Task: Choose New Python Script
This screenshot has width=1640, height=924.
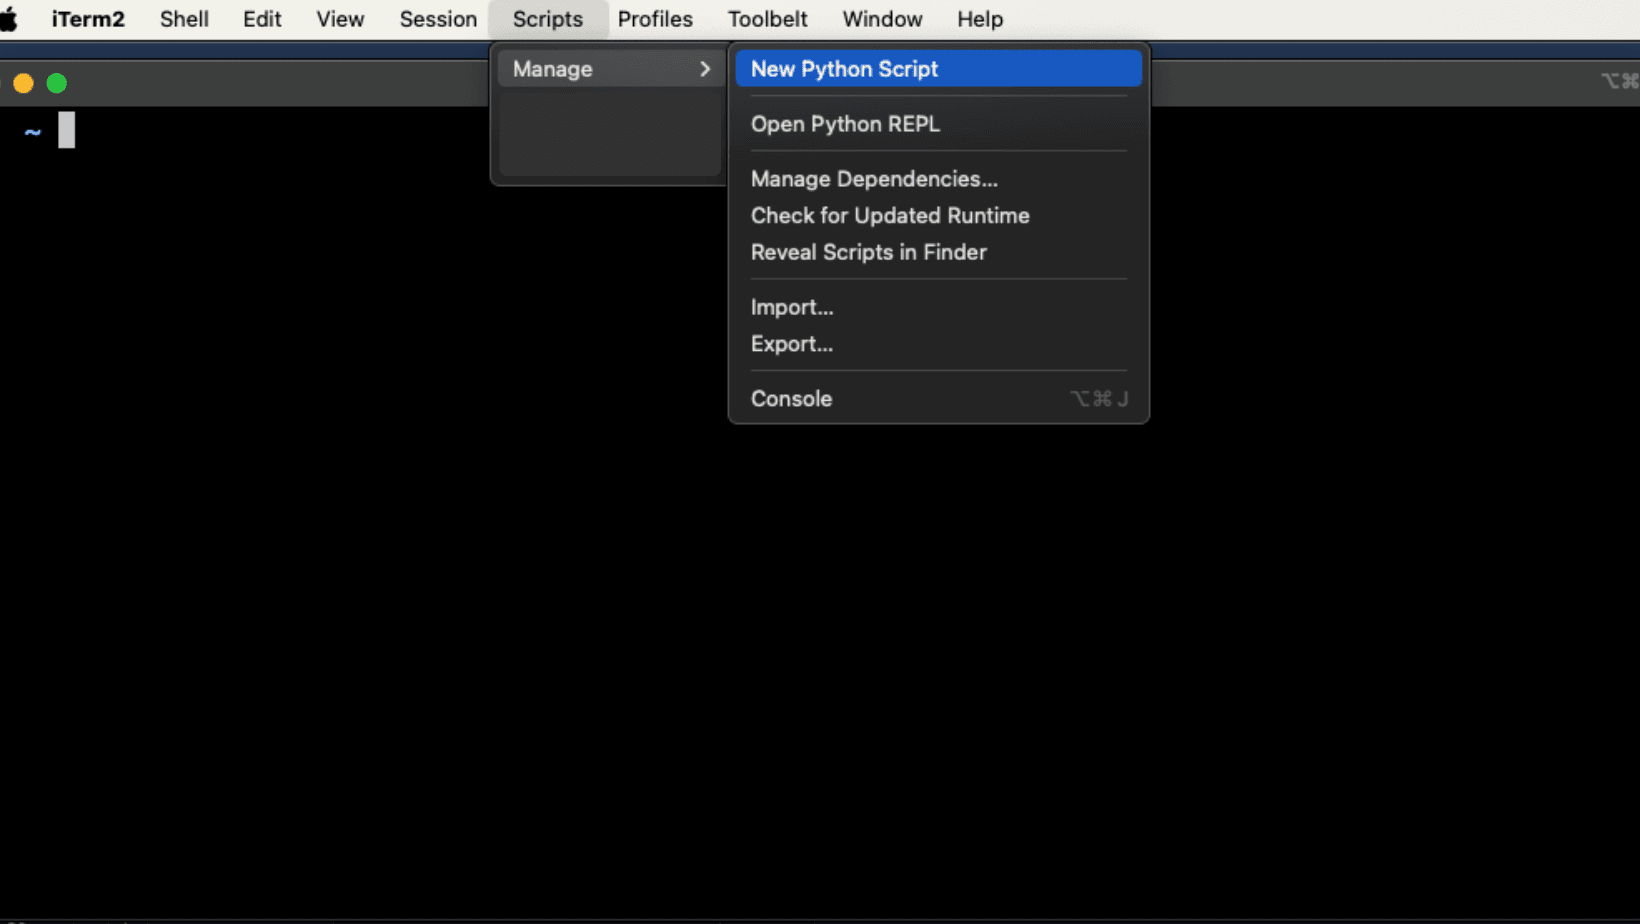Action: [x=938, y=69]
